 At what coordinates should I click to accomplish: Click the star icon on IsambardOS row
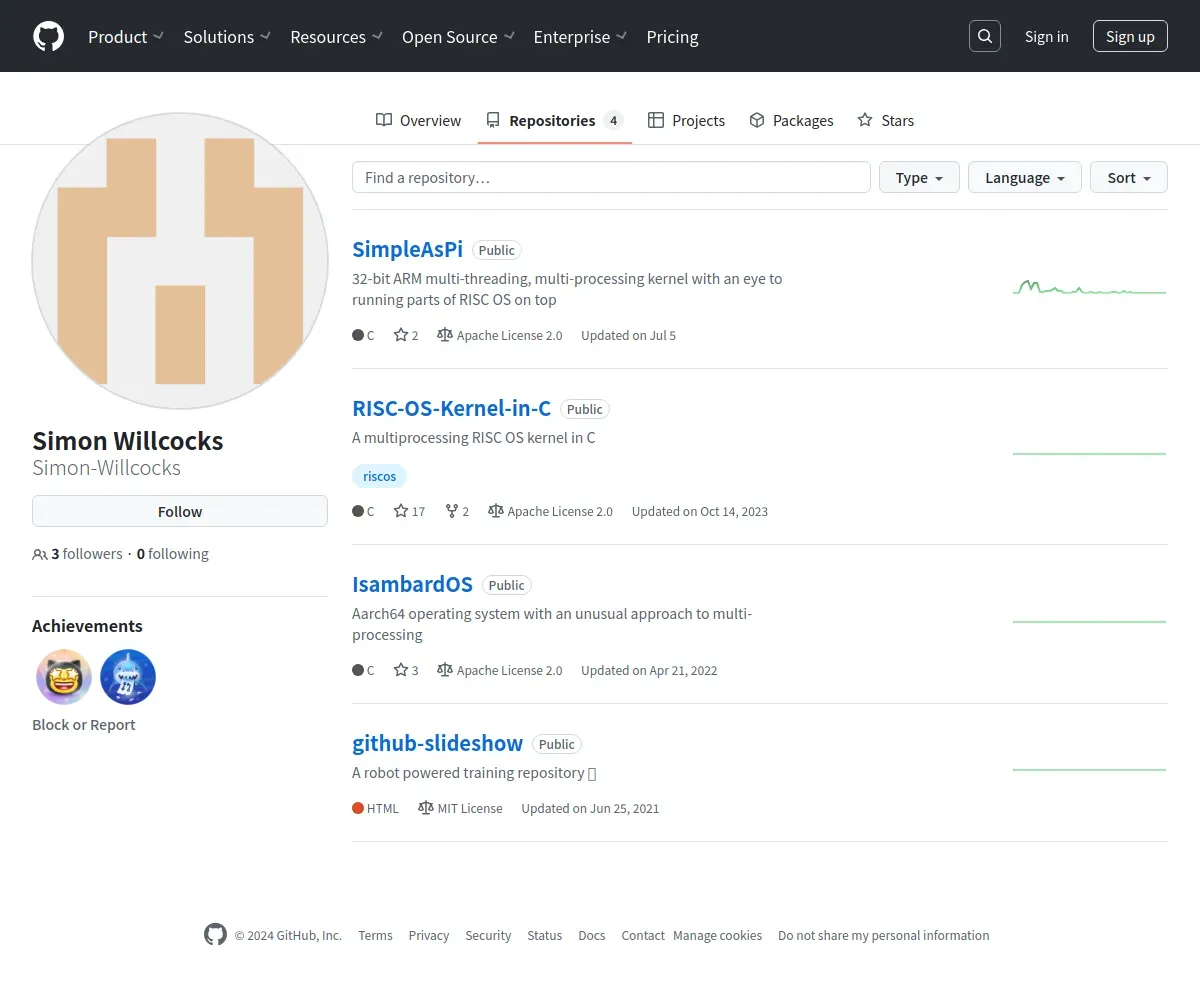pyautogui.click(x=401, y=670)
